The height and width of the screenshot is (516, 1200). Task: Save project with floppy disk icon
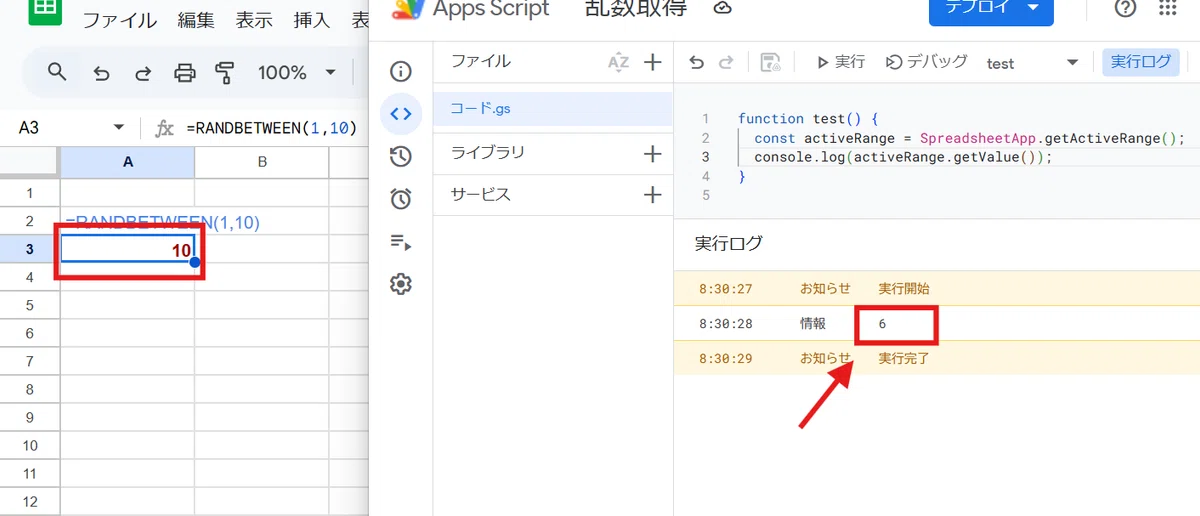coord(770,62)
